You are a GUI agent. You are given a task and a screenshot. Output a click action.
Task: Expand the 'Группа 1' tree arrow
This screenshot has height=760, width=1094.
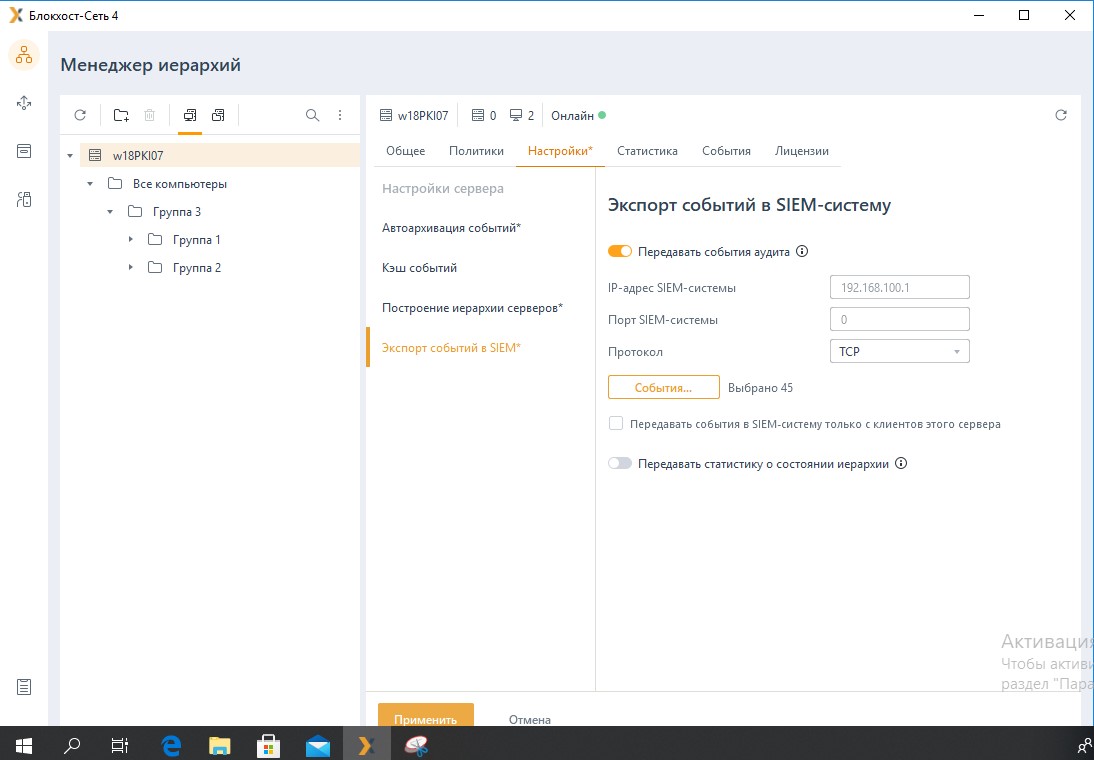coord(130,239)
